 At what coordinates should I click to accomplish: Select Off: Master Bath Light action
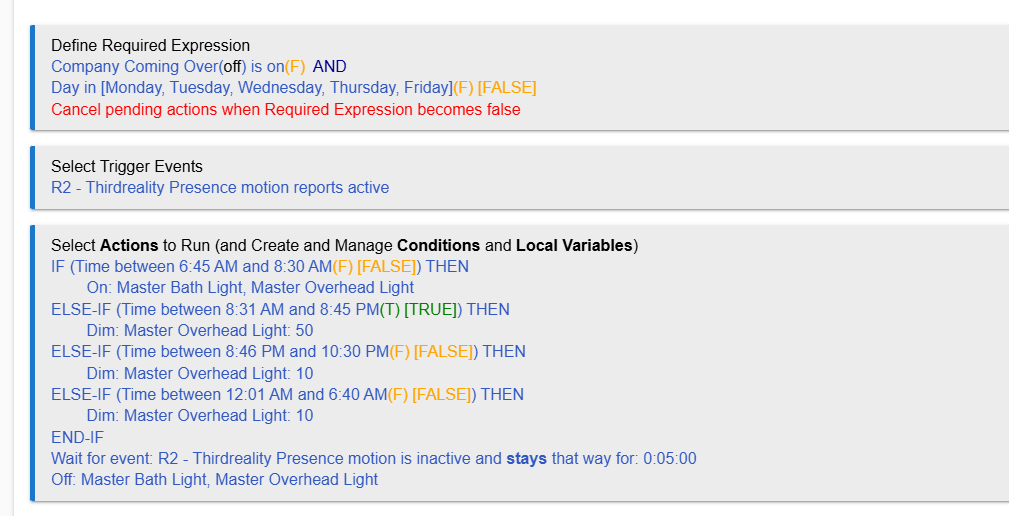[x=214, y=480]
